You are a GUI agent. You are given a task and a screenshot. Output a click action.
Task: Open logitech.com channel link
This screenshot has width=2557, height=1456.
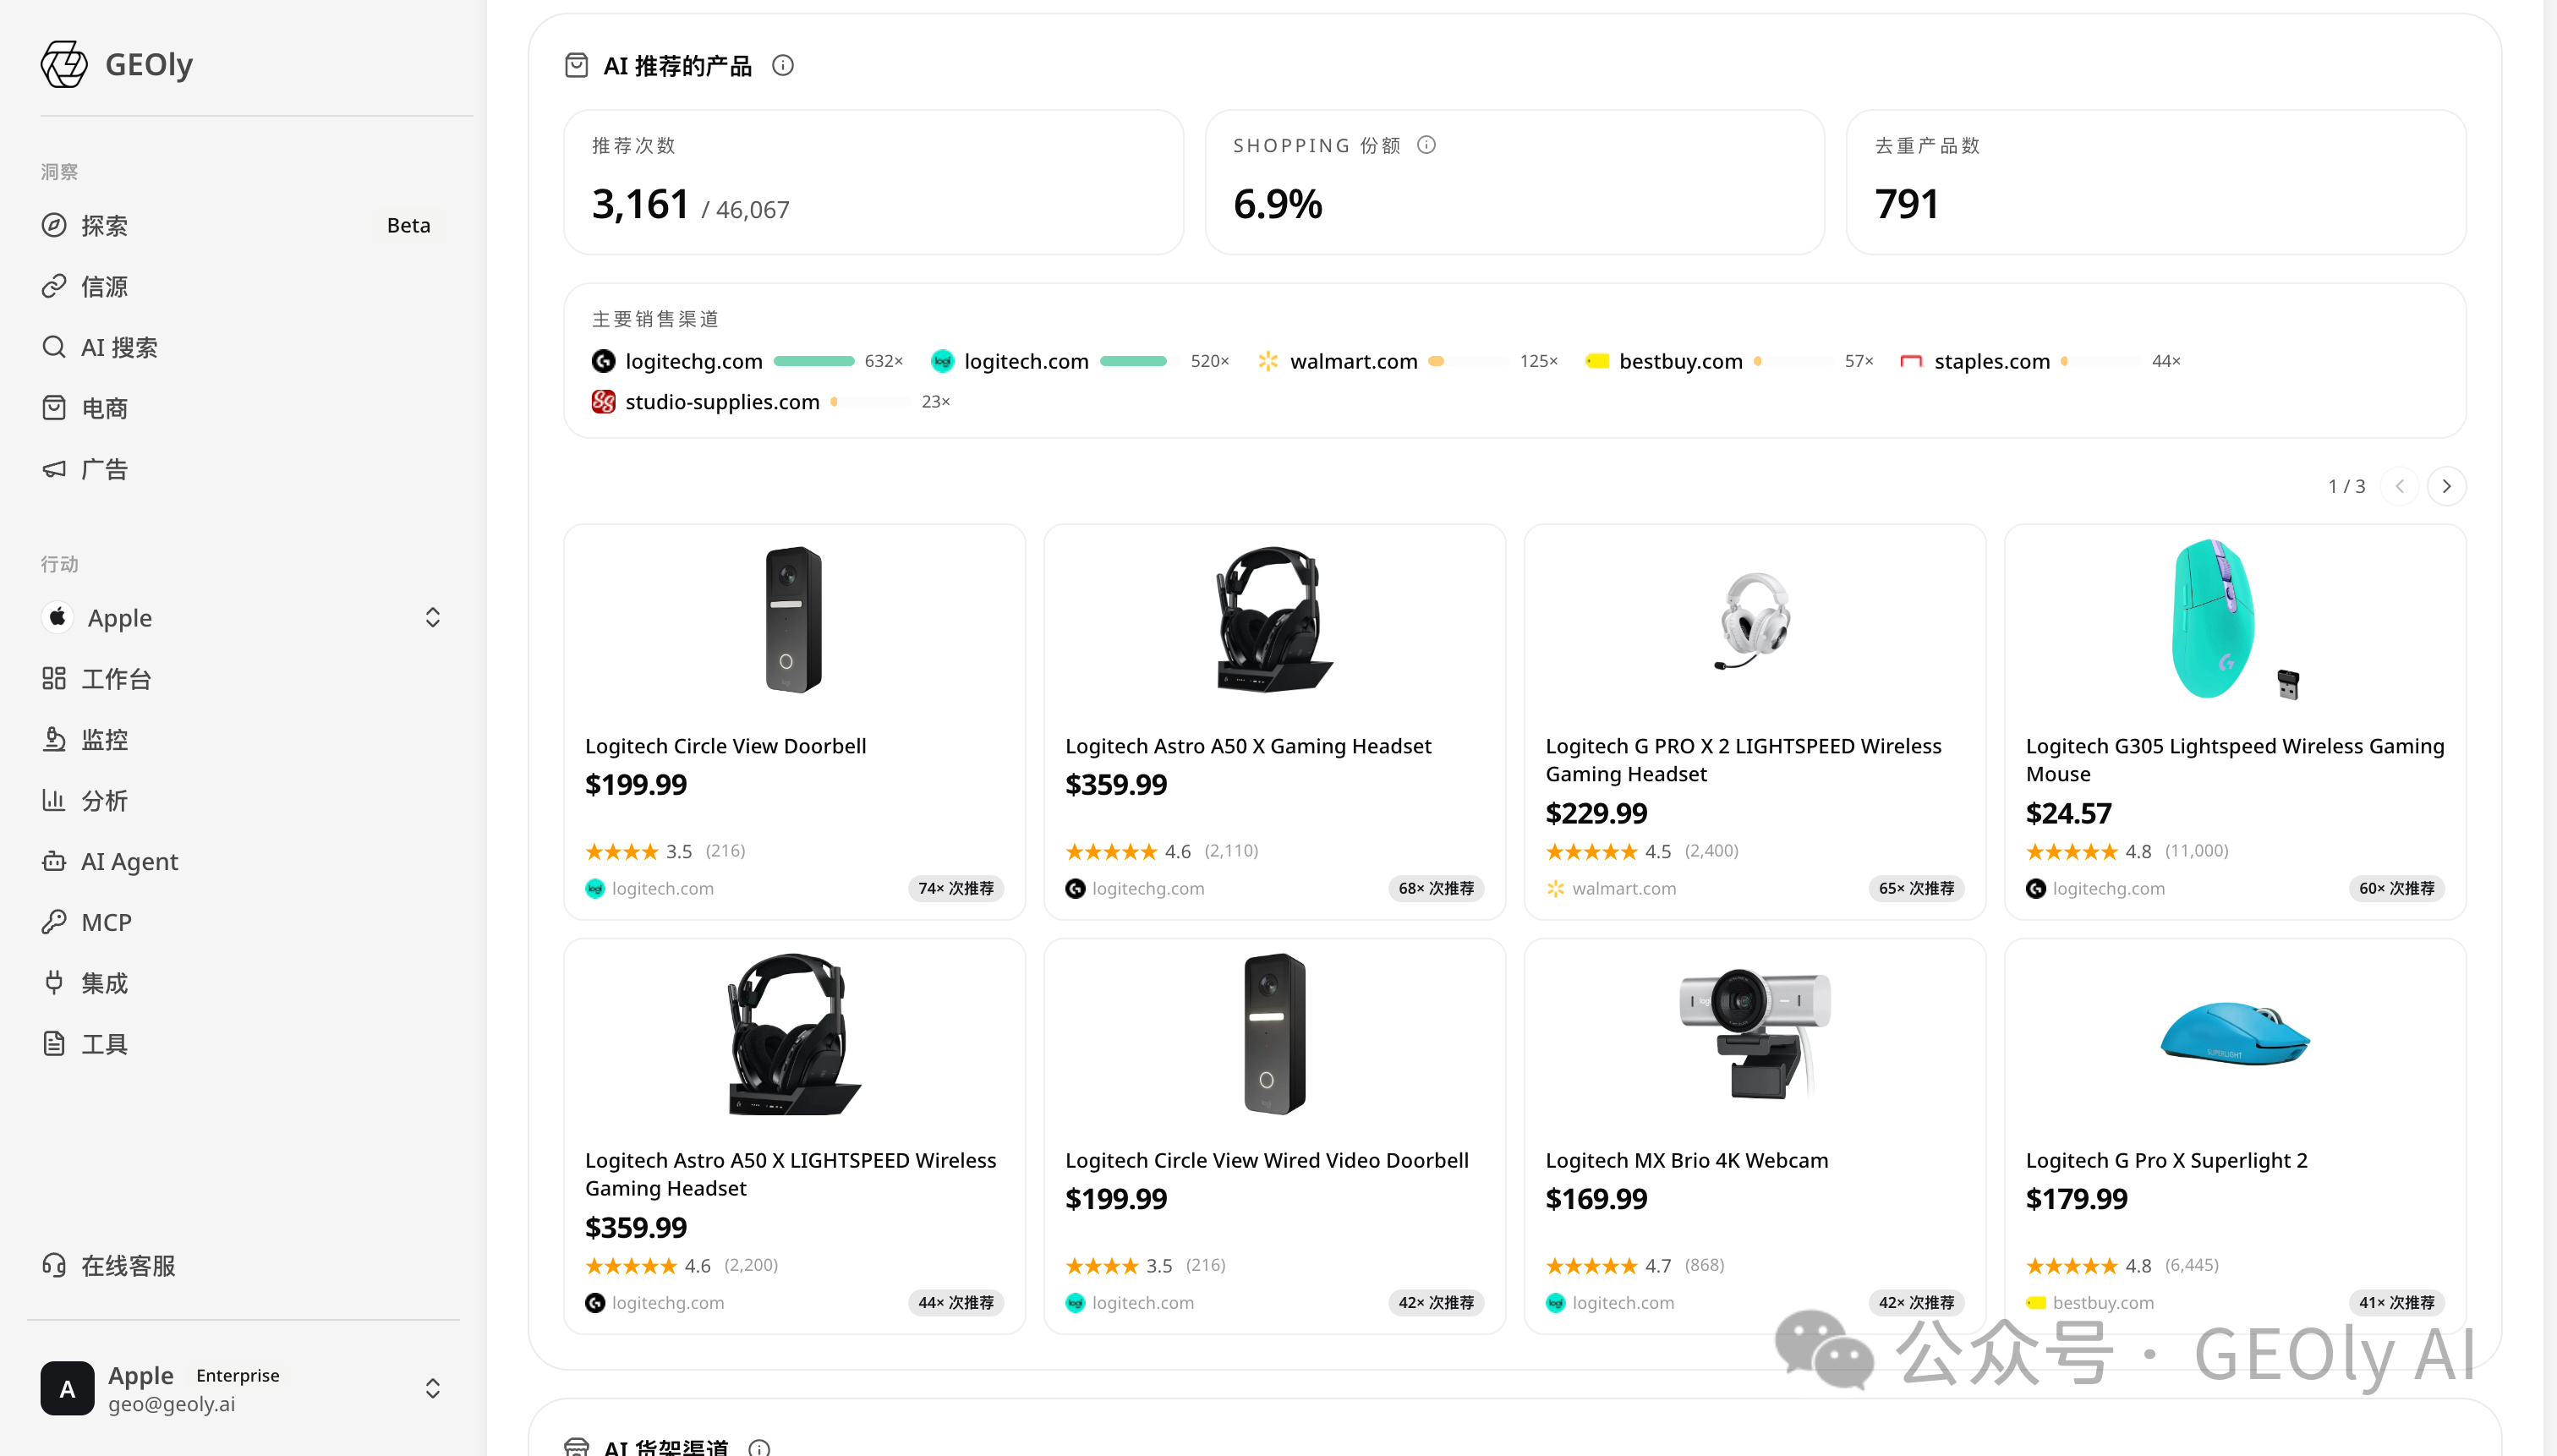click(x=1026, y=361)
